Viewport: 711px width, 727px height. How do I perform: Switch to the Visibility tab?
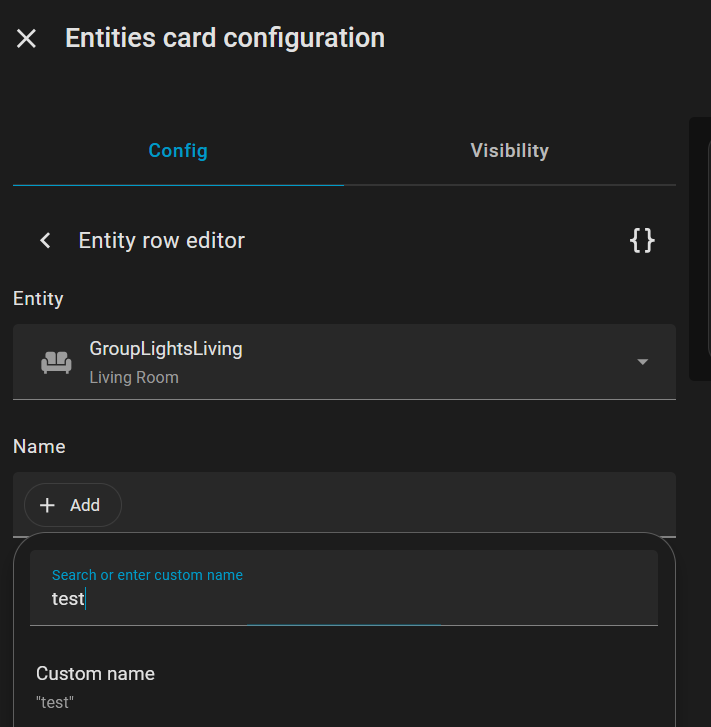[509, 151]
